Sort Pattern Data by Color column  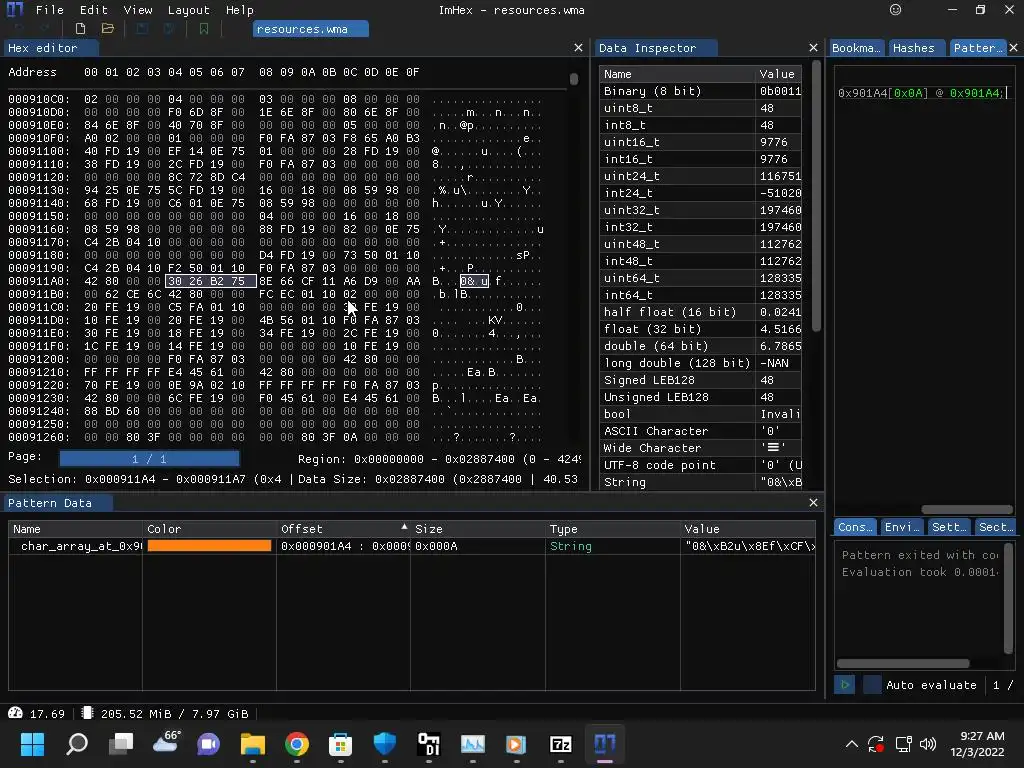coord(210,528)
